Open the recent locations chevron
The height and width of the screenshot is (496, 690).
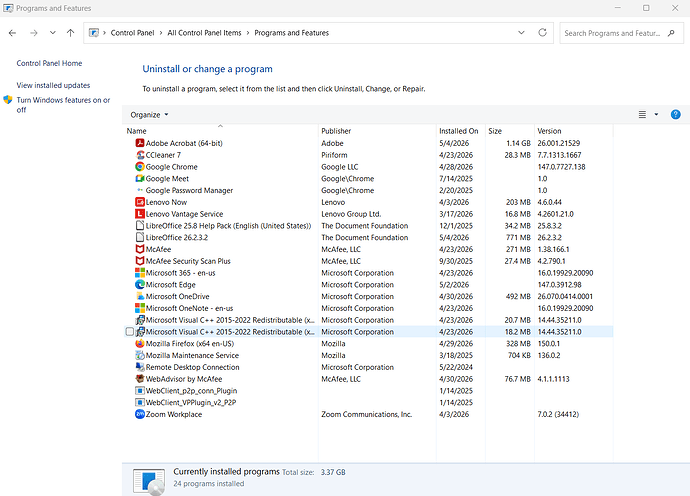click(x=53, y=33)
